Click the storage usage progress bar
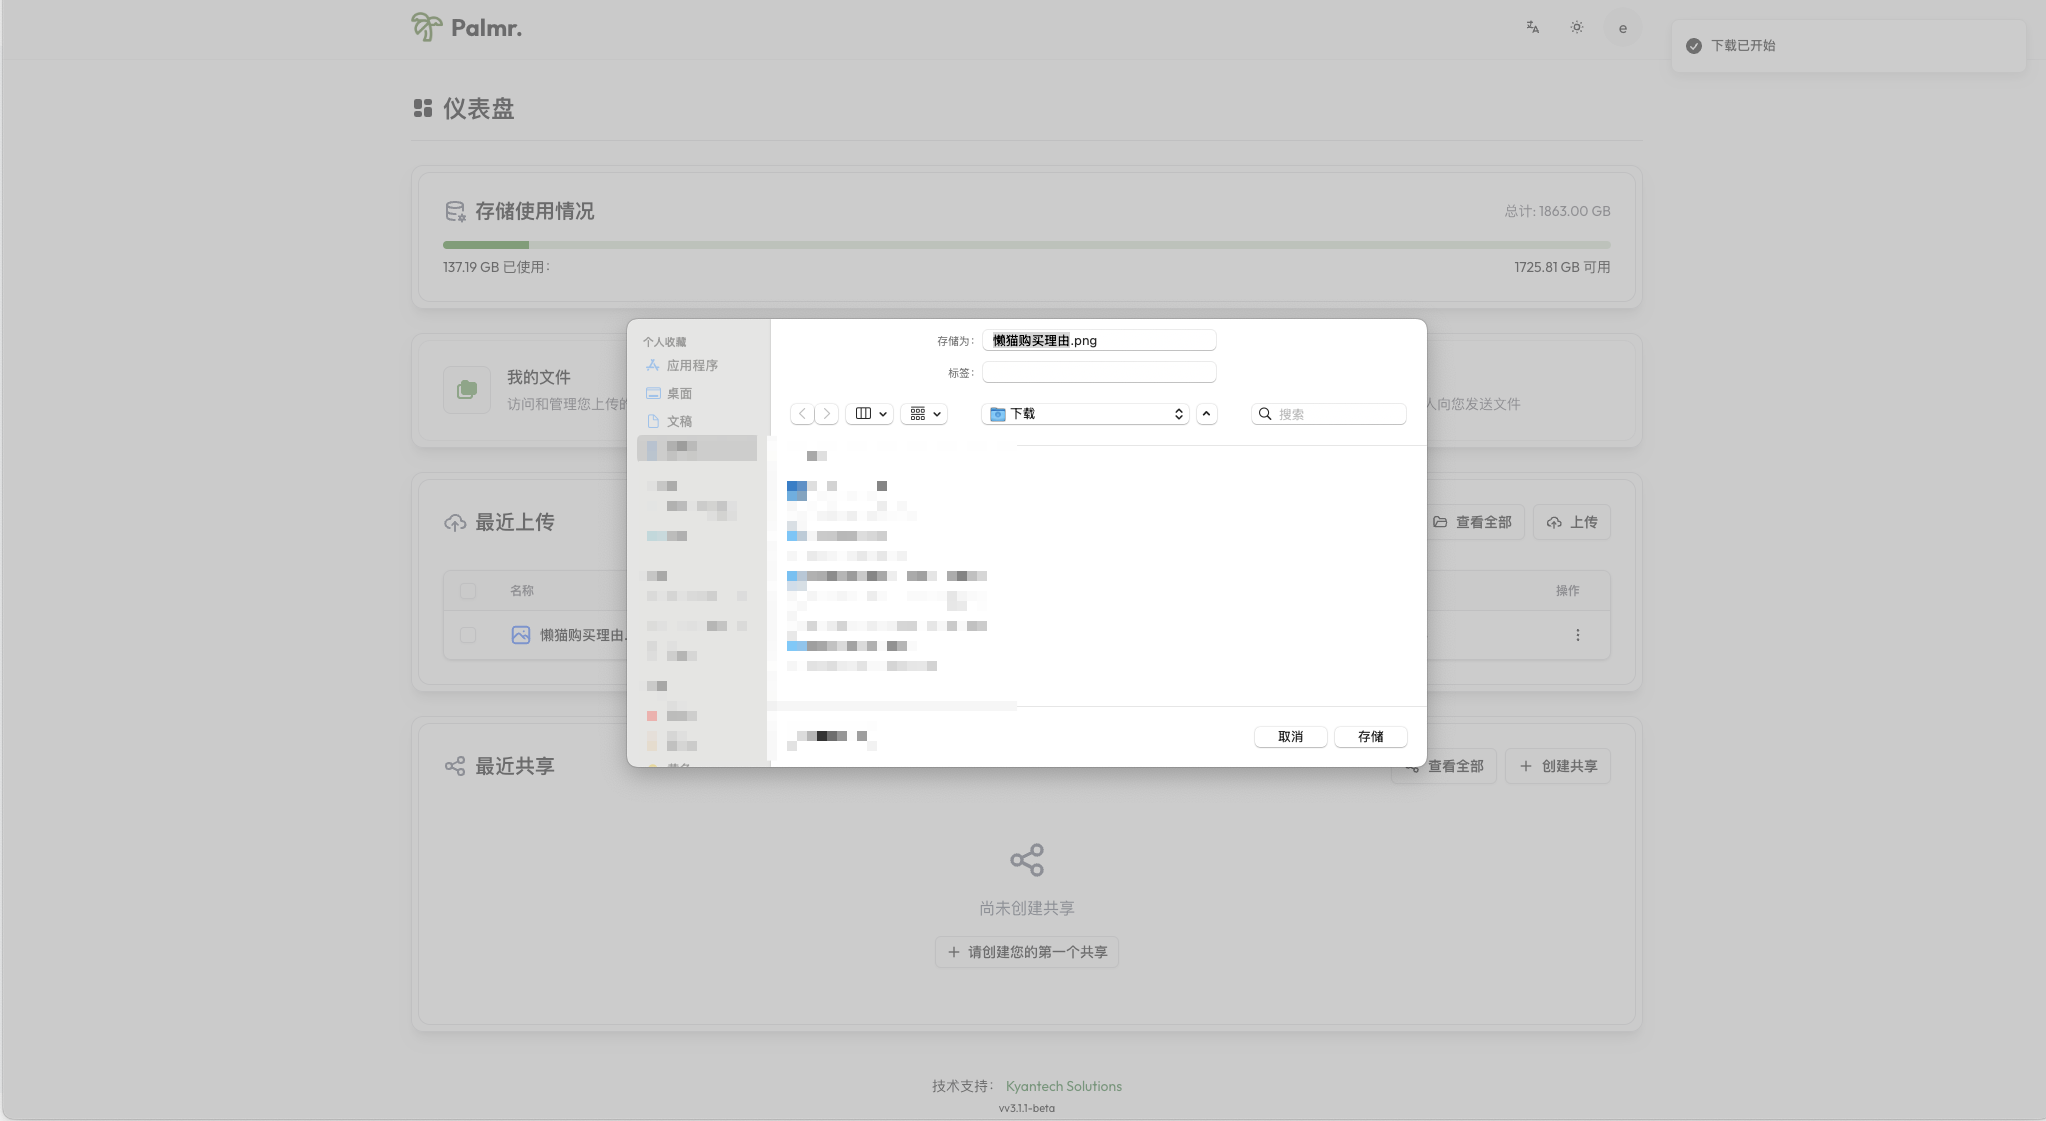 1027,245
